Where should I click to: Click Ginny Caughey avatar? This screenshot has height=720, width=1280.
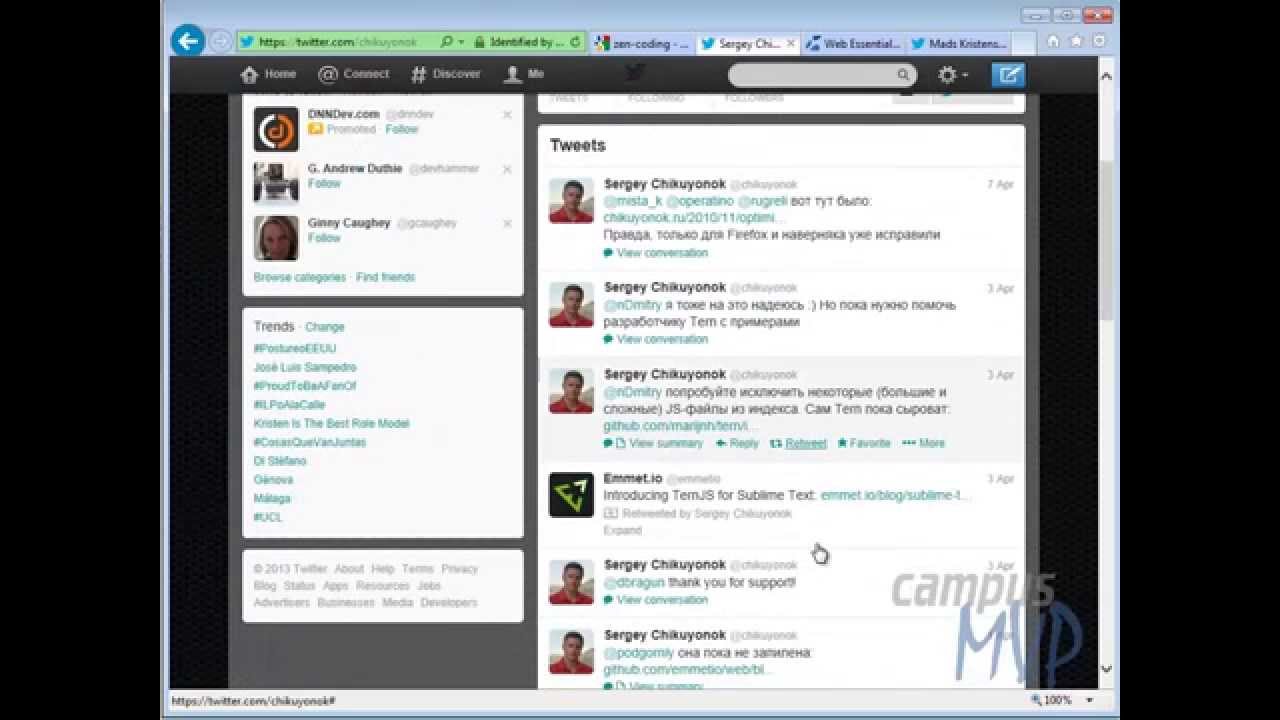pos(276,238)
